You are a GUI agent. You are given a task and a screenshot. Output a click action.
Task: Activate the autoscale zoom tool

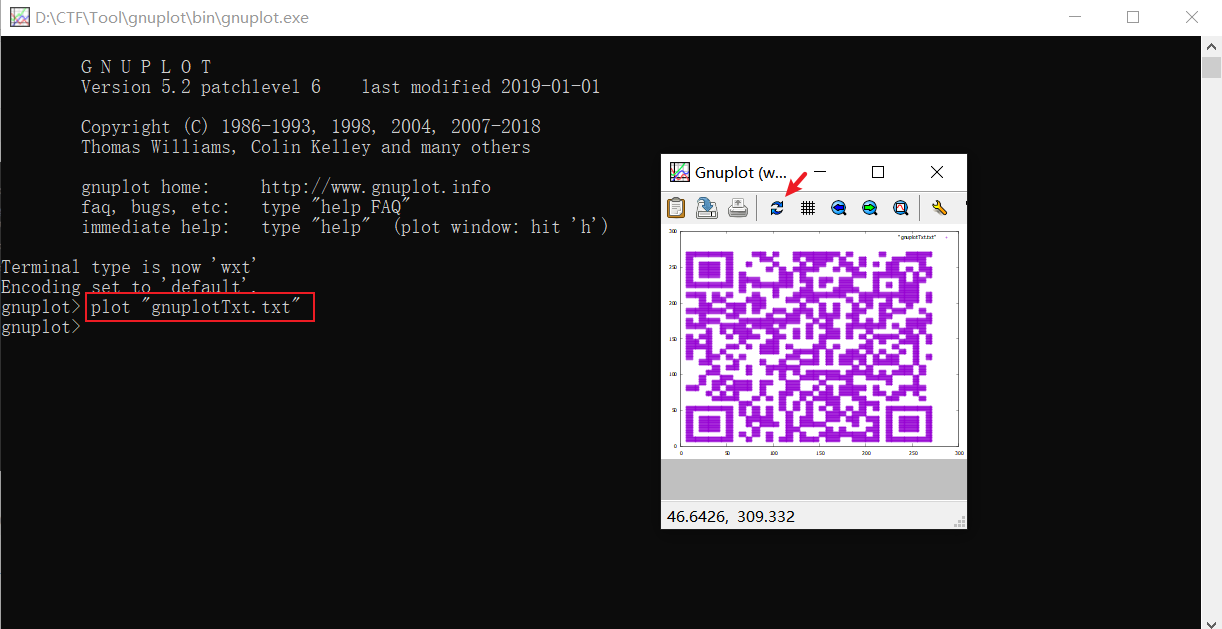coord(900,207)
